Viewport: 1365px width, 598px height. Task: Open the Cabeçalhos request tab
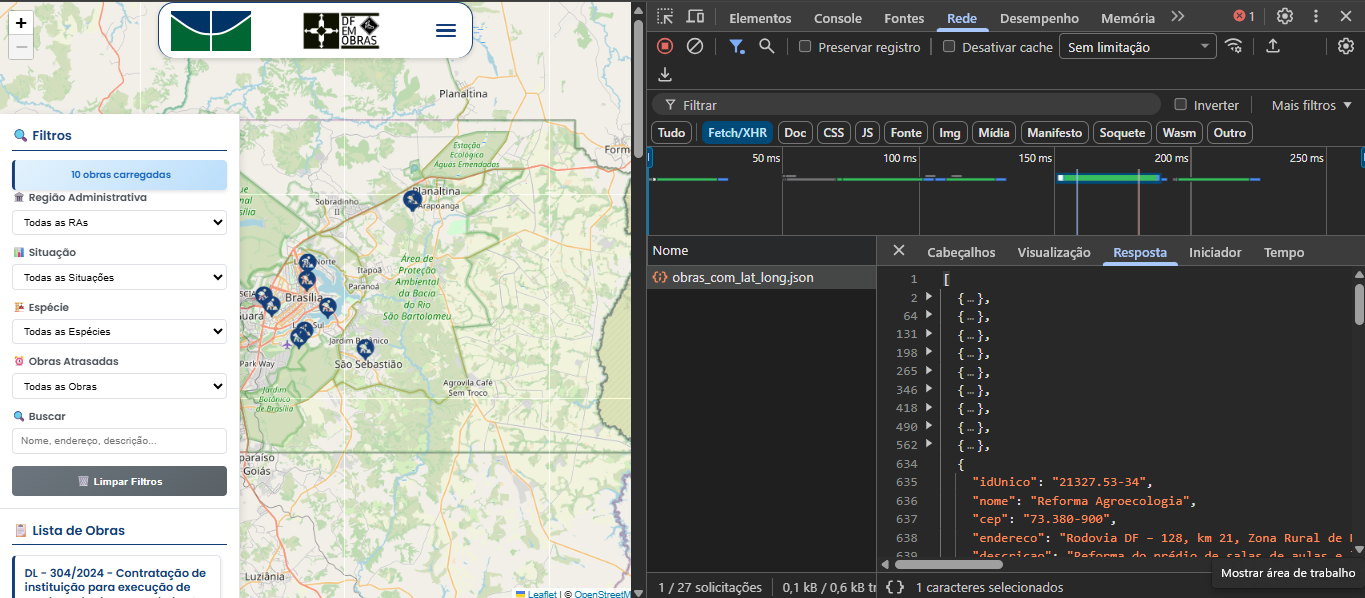(x=961, y=252)
